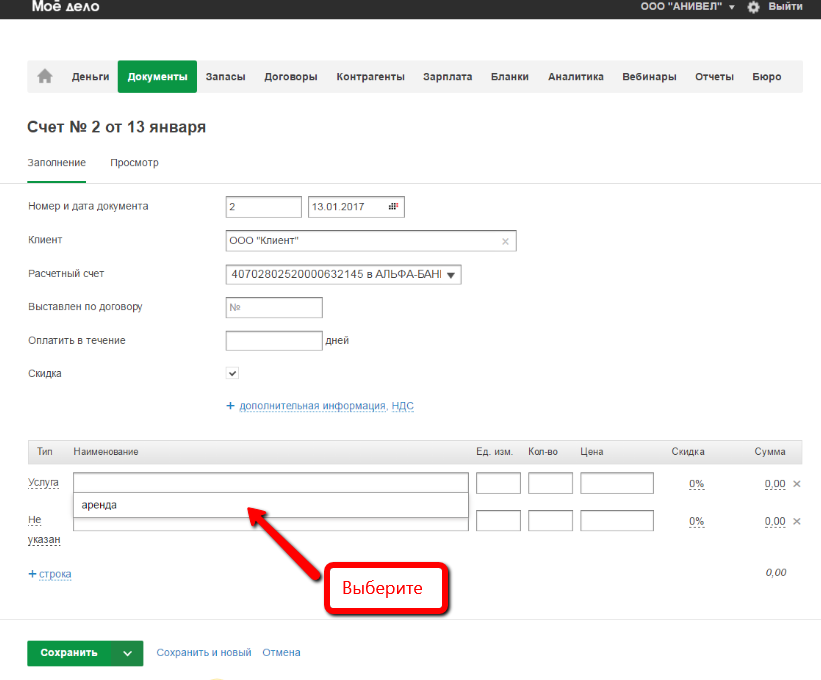Focus the Выставлен по договору № field
821x680 pixels.
[274, 307]
